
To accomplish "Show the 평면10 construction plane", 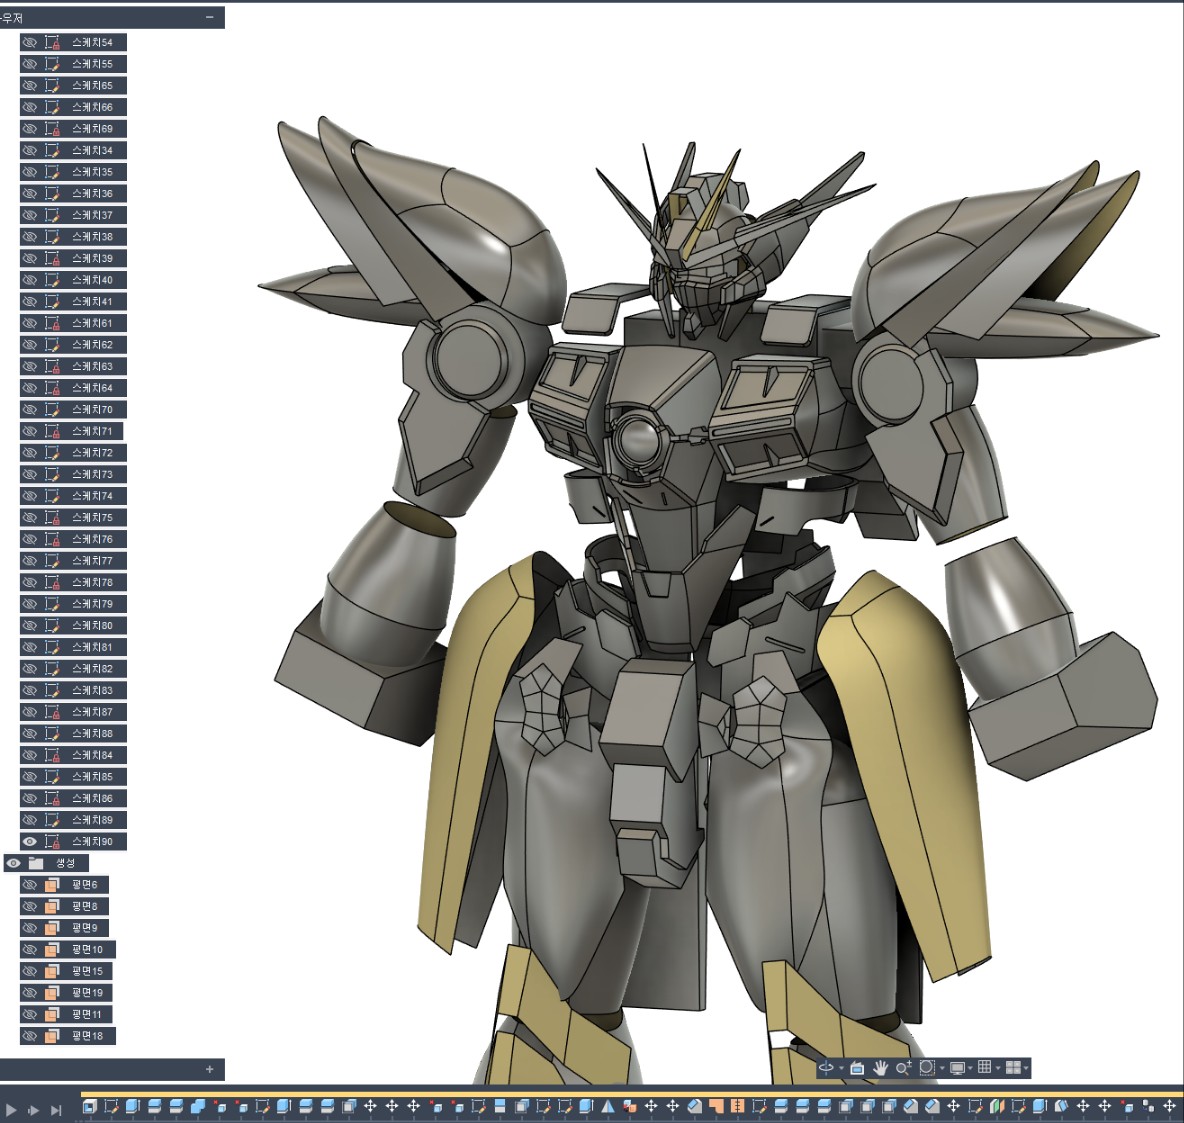I will tap(30, 950).
